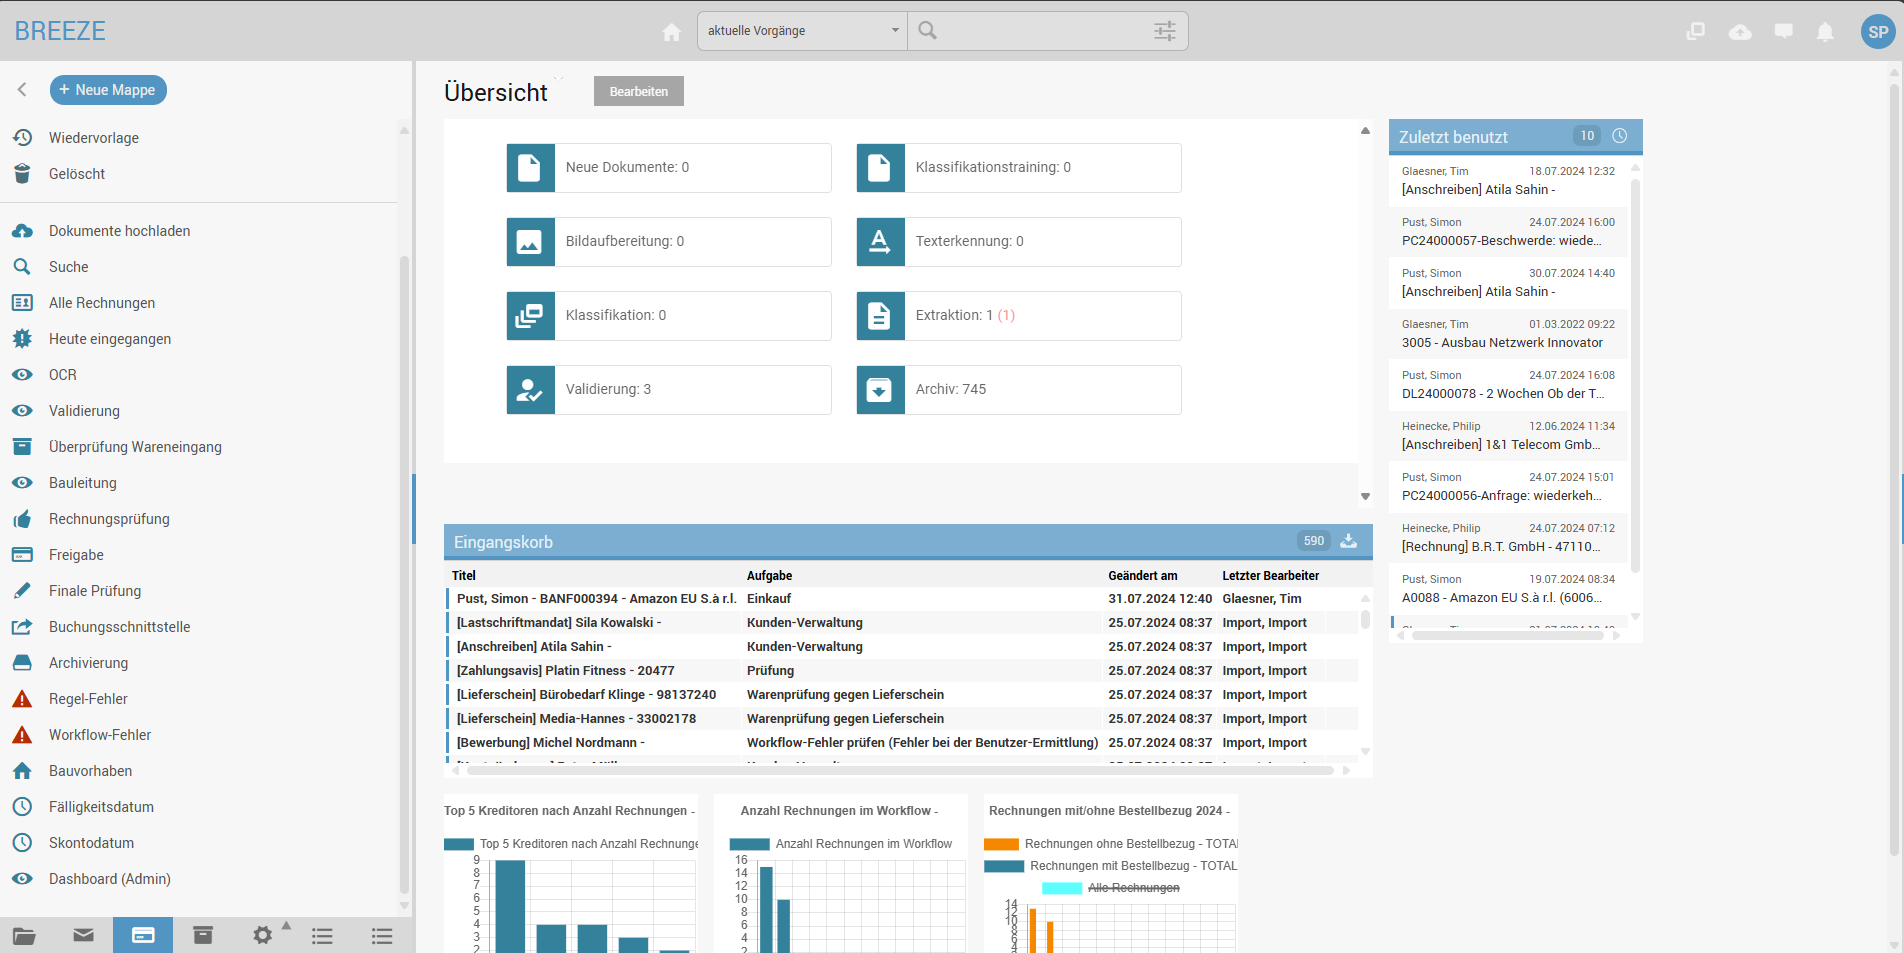The height and width of the screenshot is (953, 1904).
Task: Click house icon next to Bauvorhaben
Action: [x=22, y=771]
